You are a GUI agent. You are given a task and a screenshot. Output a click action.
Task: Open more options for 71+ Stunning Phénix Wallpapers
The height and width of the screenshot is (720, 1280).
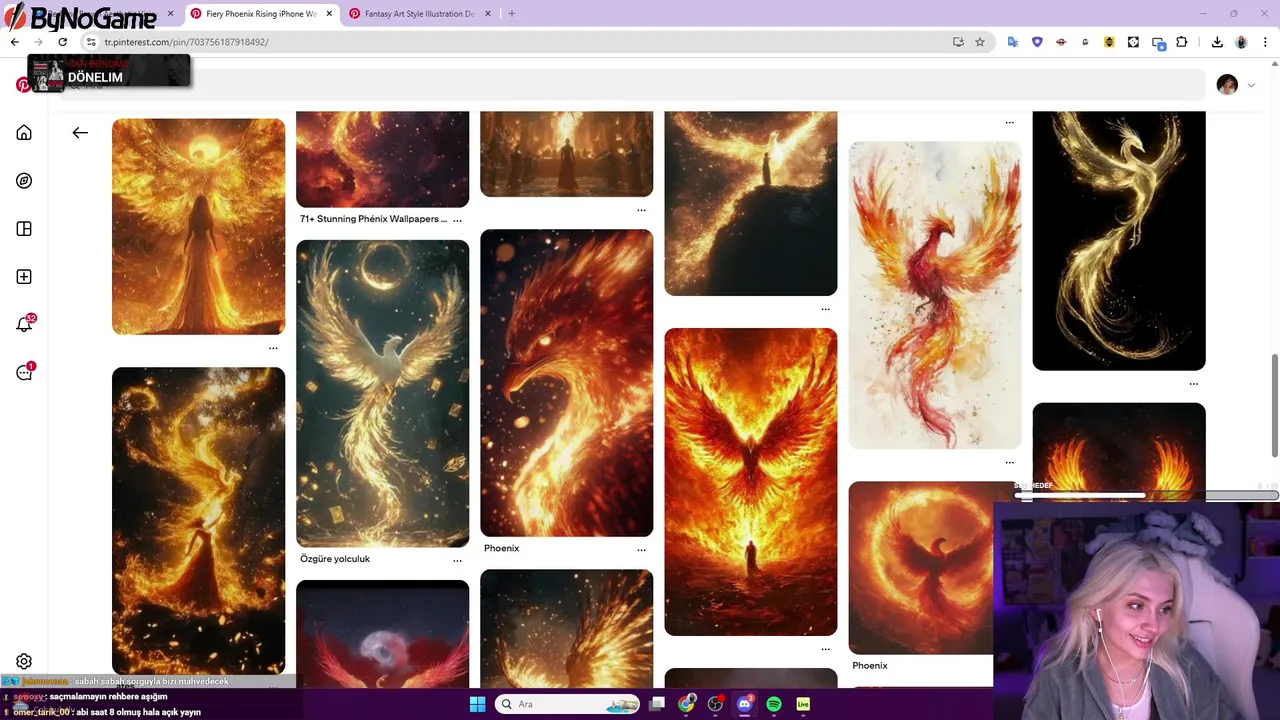point(457,220)
